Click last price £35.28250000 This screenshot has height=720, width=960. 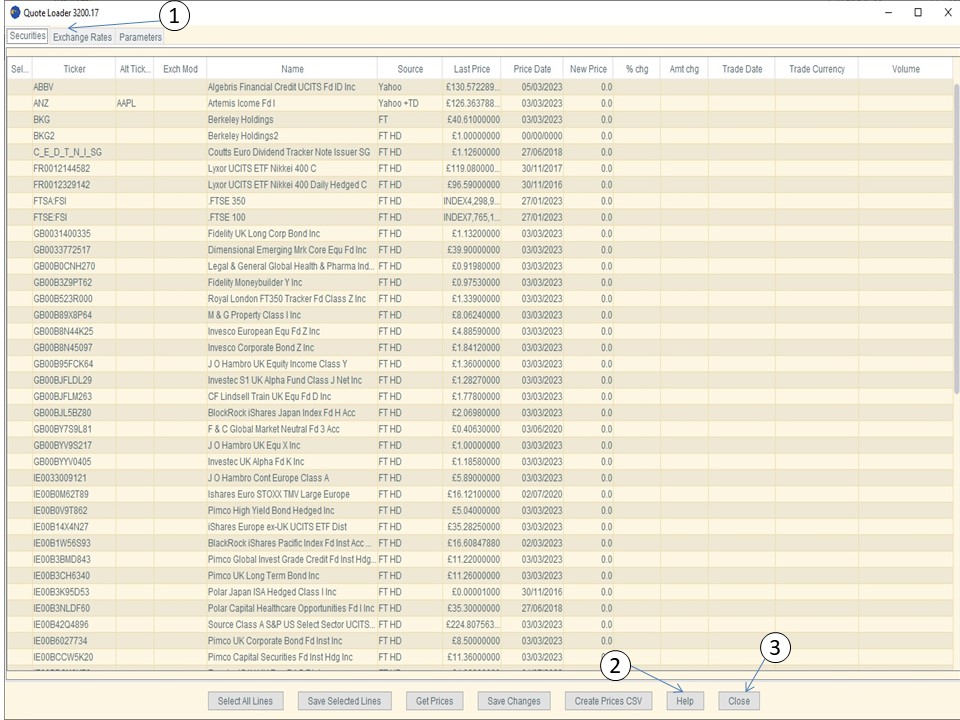tap(471, 527)
